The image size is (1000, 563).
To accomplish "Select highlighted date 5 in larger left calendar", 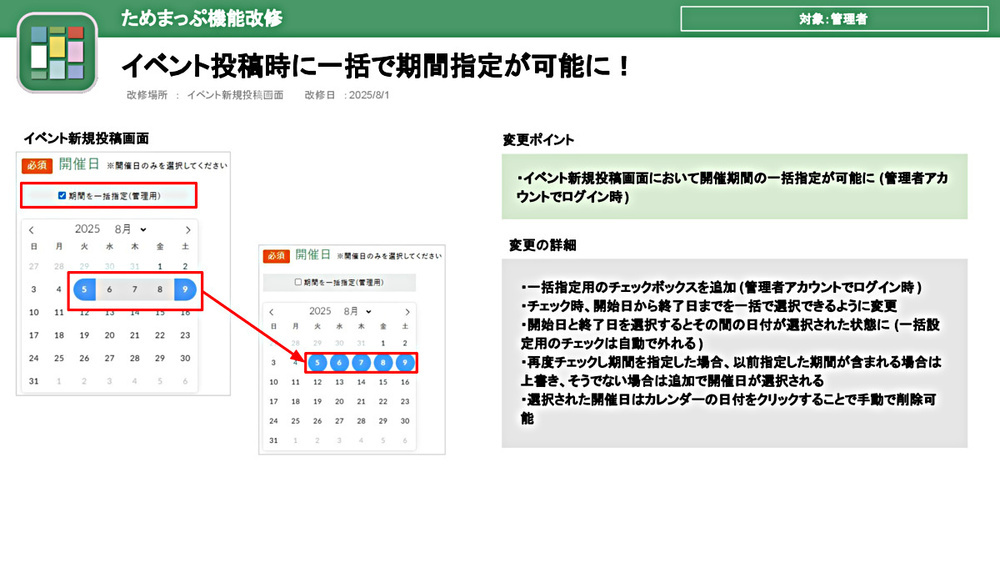I will tap(84, 289).
